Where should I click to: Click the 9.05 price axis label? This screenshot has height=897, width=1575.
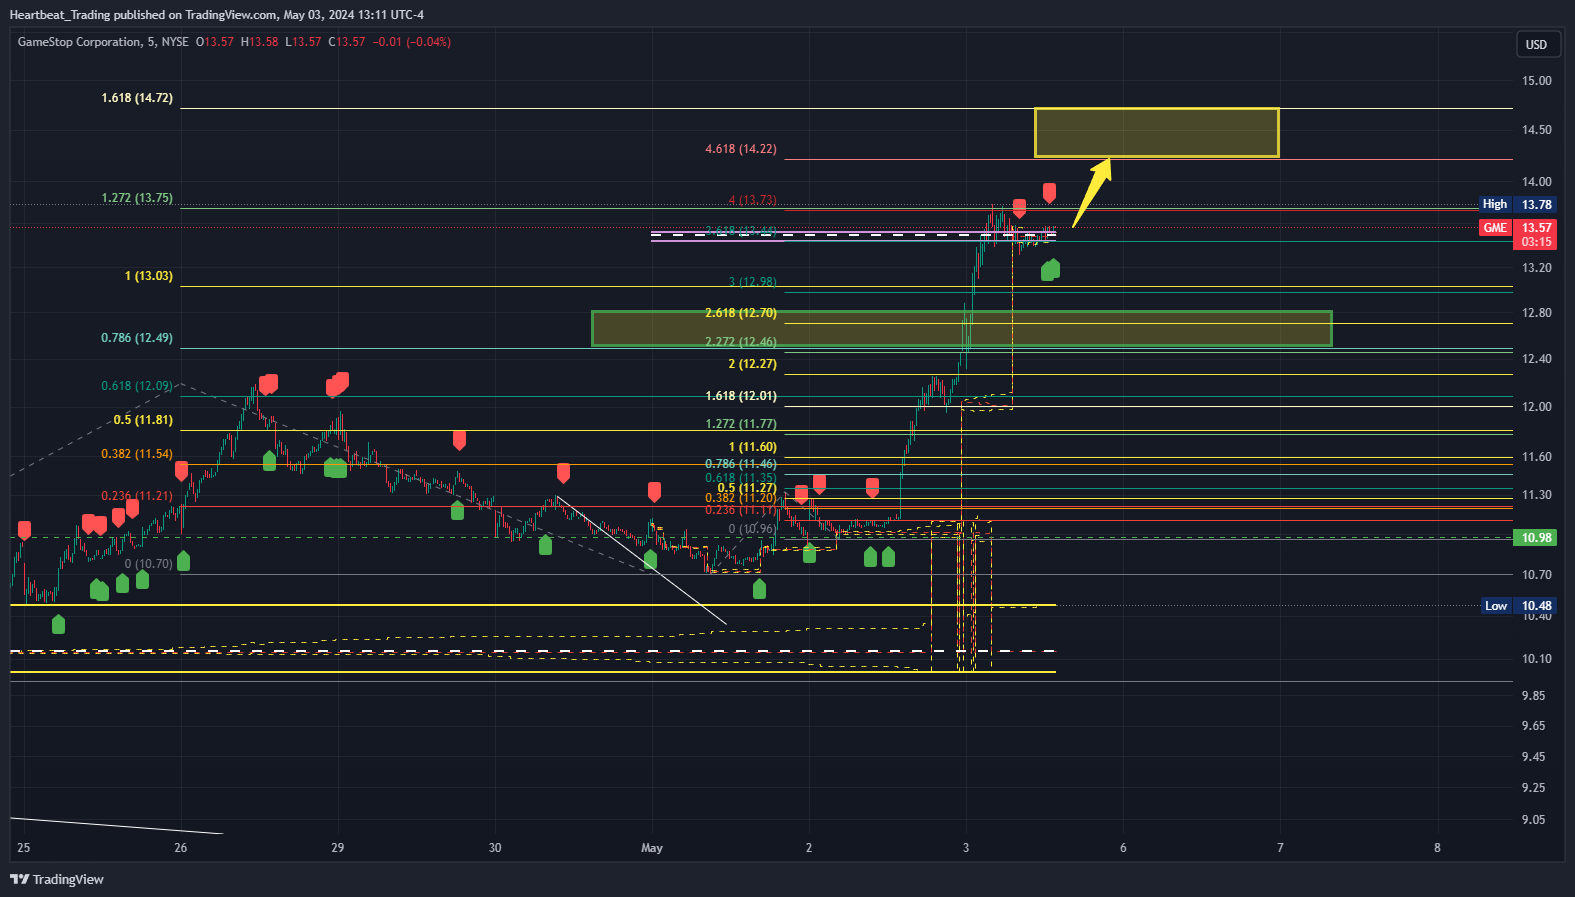[1533, 820]
